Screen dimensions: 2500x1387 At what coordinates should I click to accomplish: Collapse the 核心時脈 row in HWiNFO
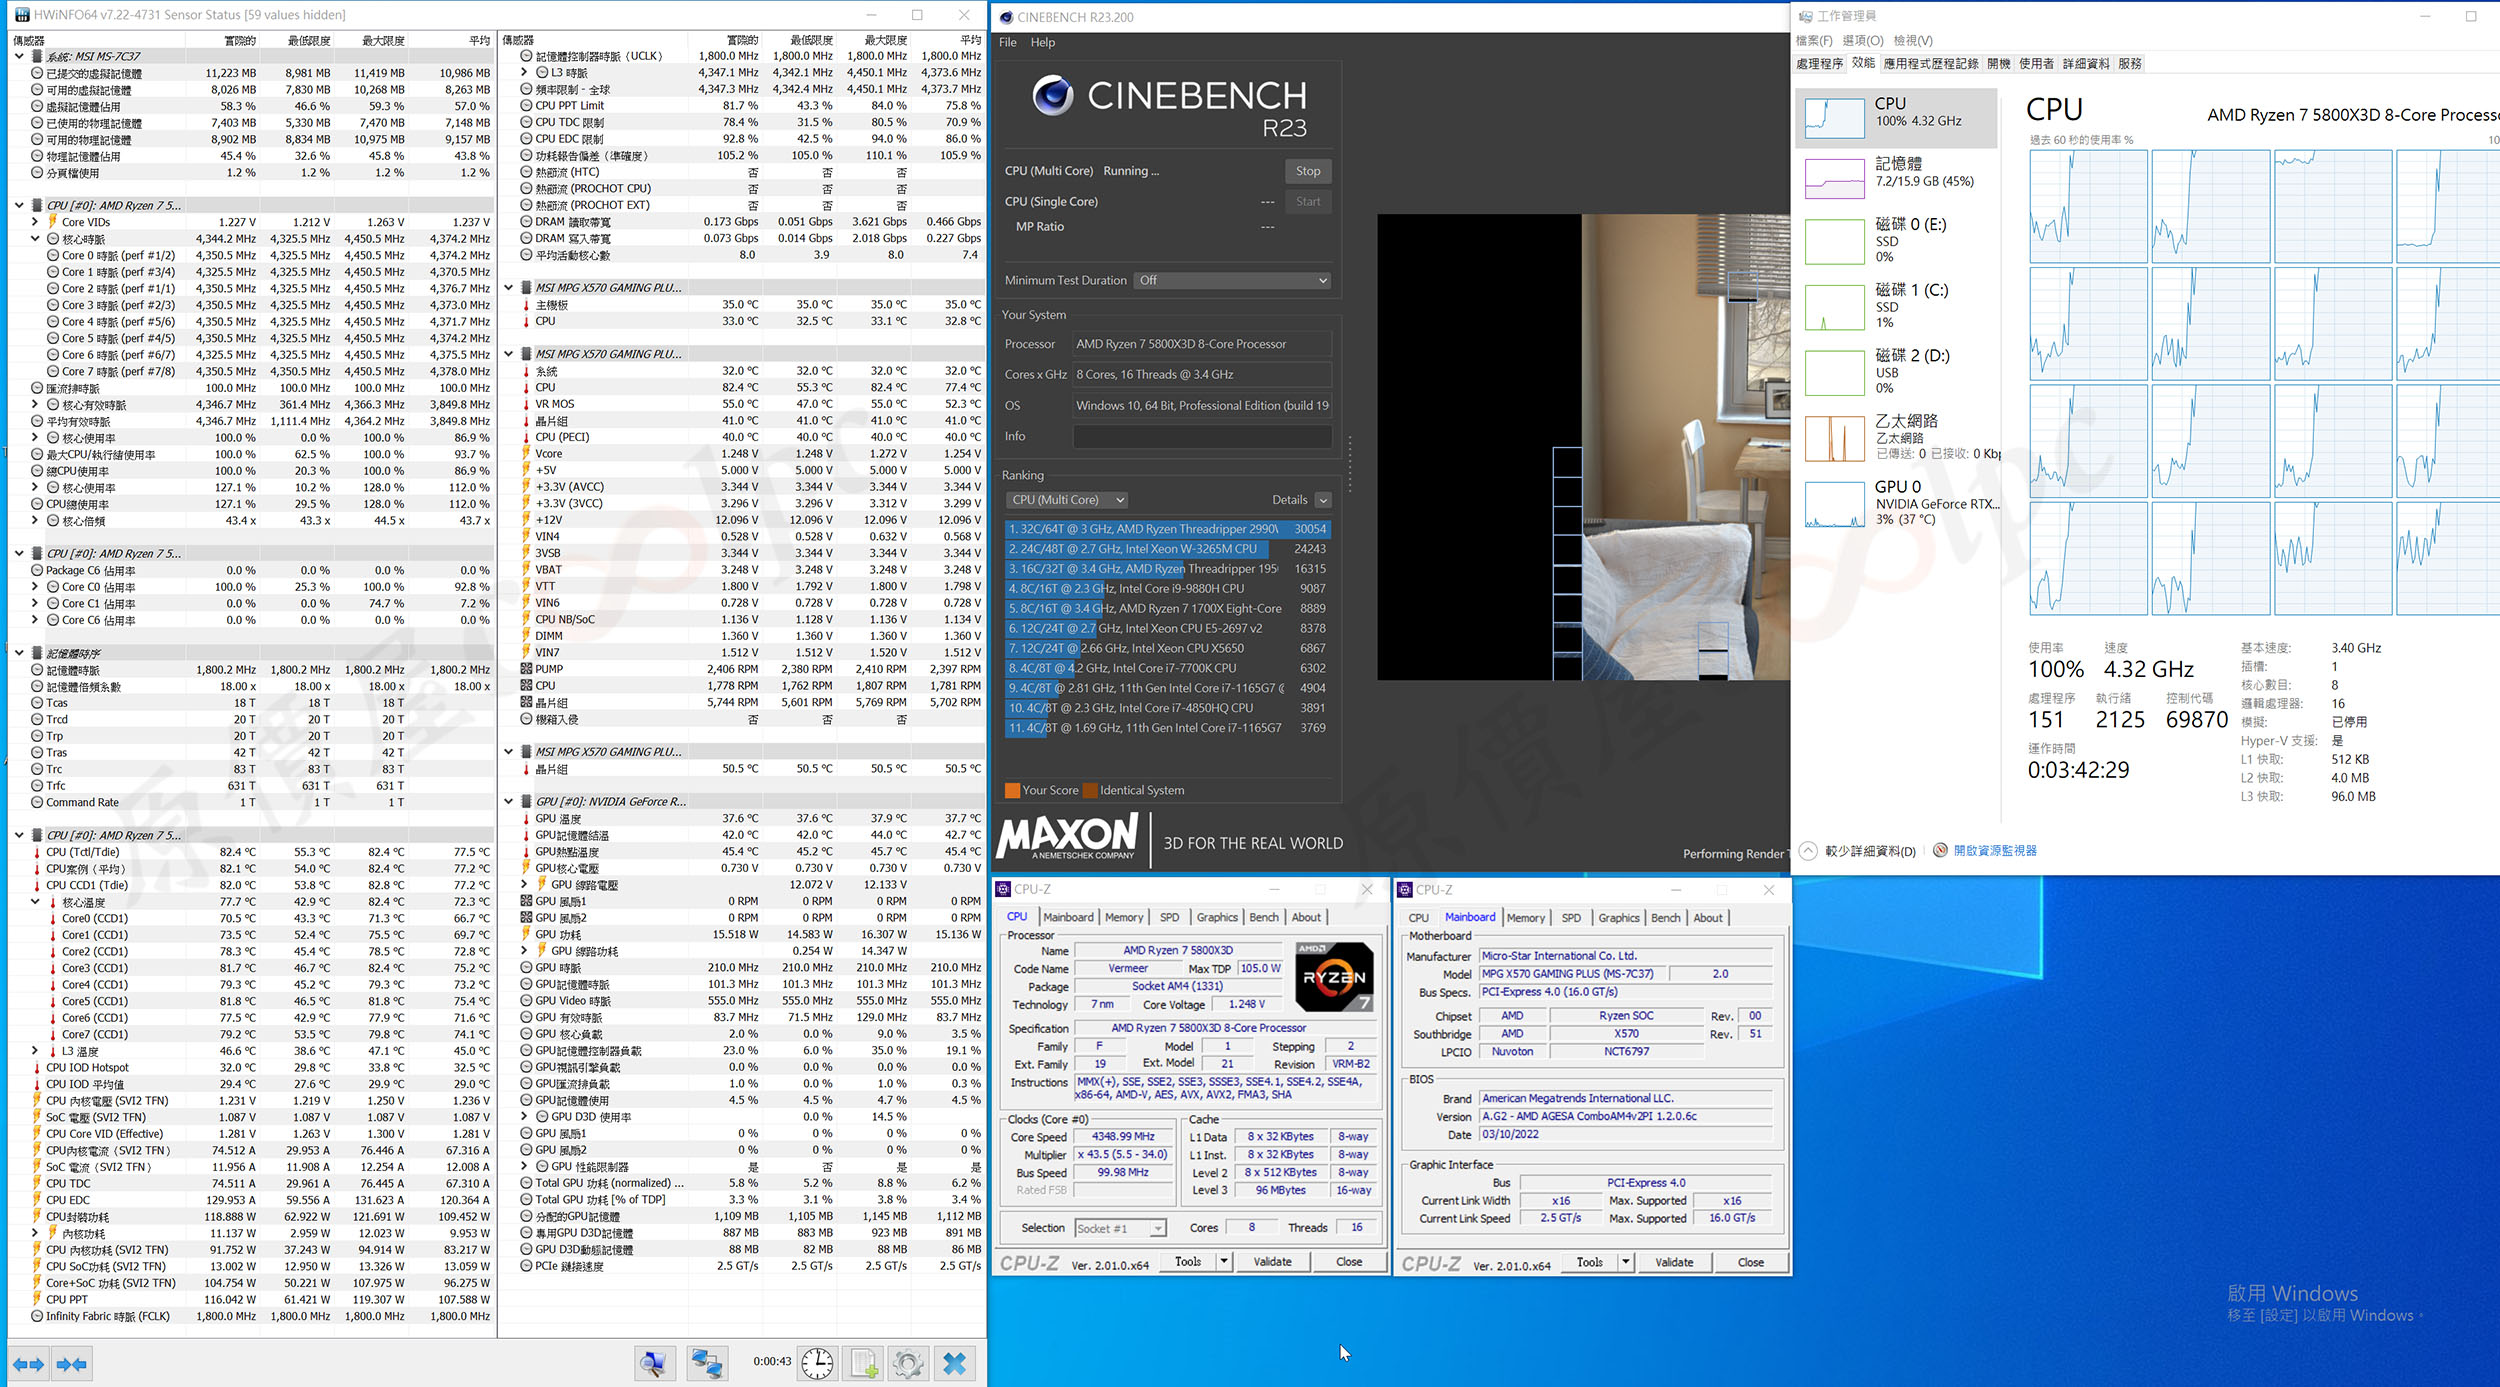tap(35, 239)
